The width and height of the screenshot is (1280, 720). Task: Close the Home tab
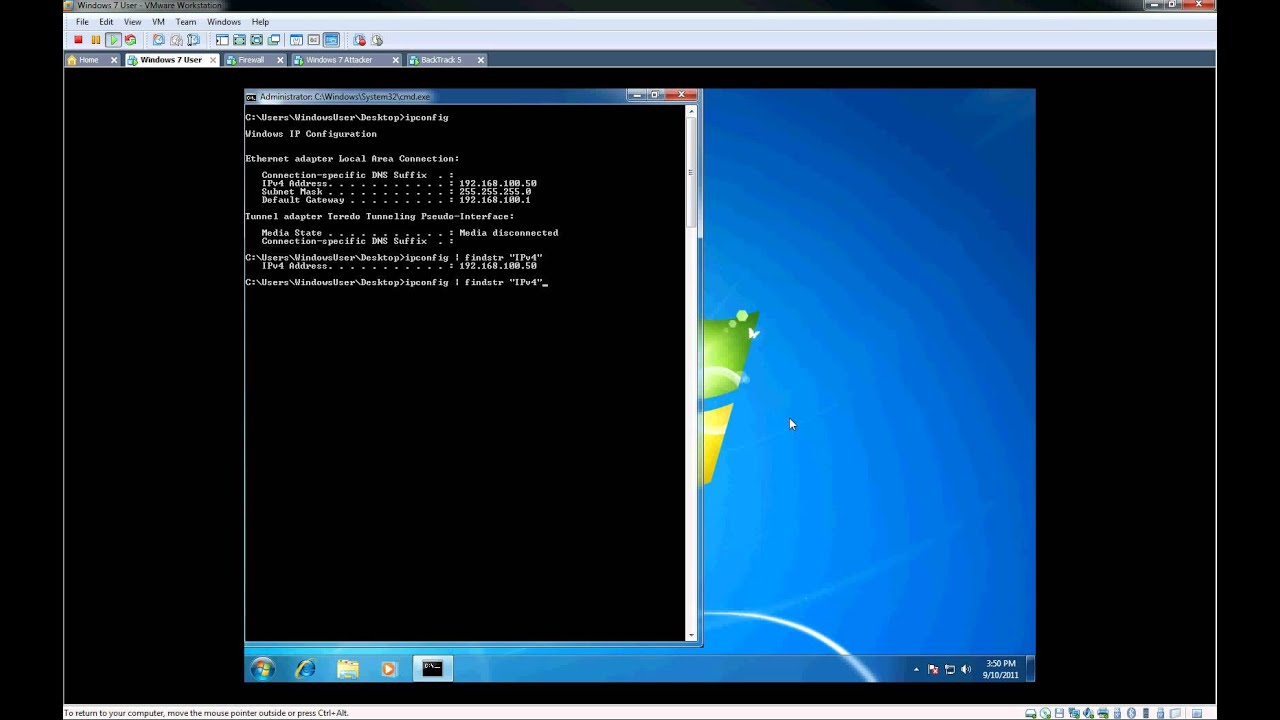point(114,60)
